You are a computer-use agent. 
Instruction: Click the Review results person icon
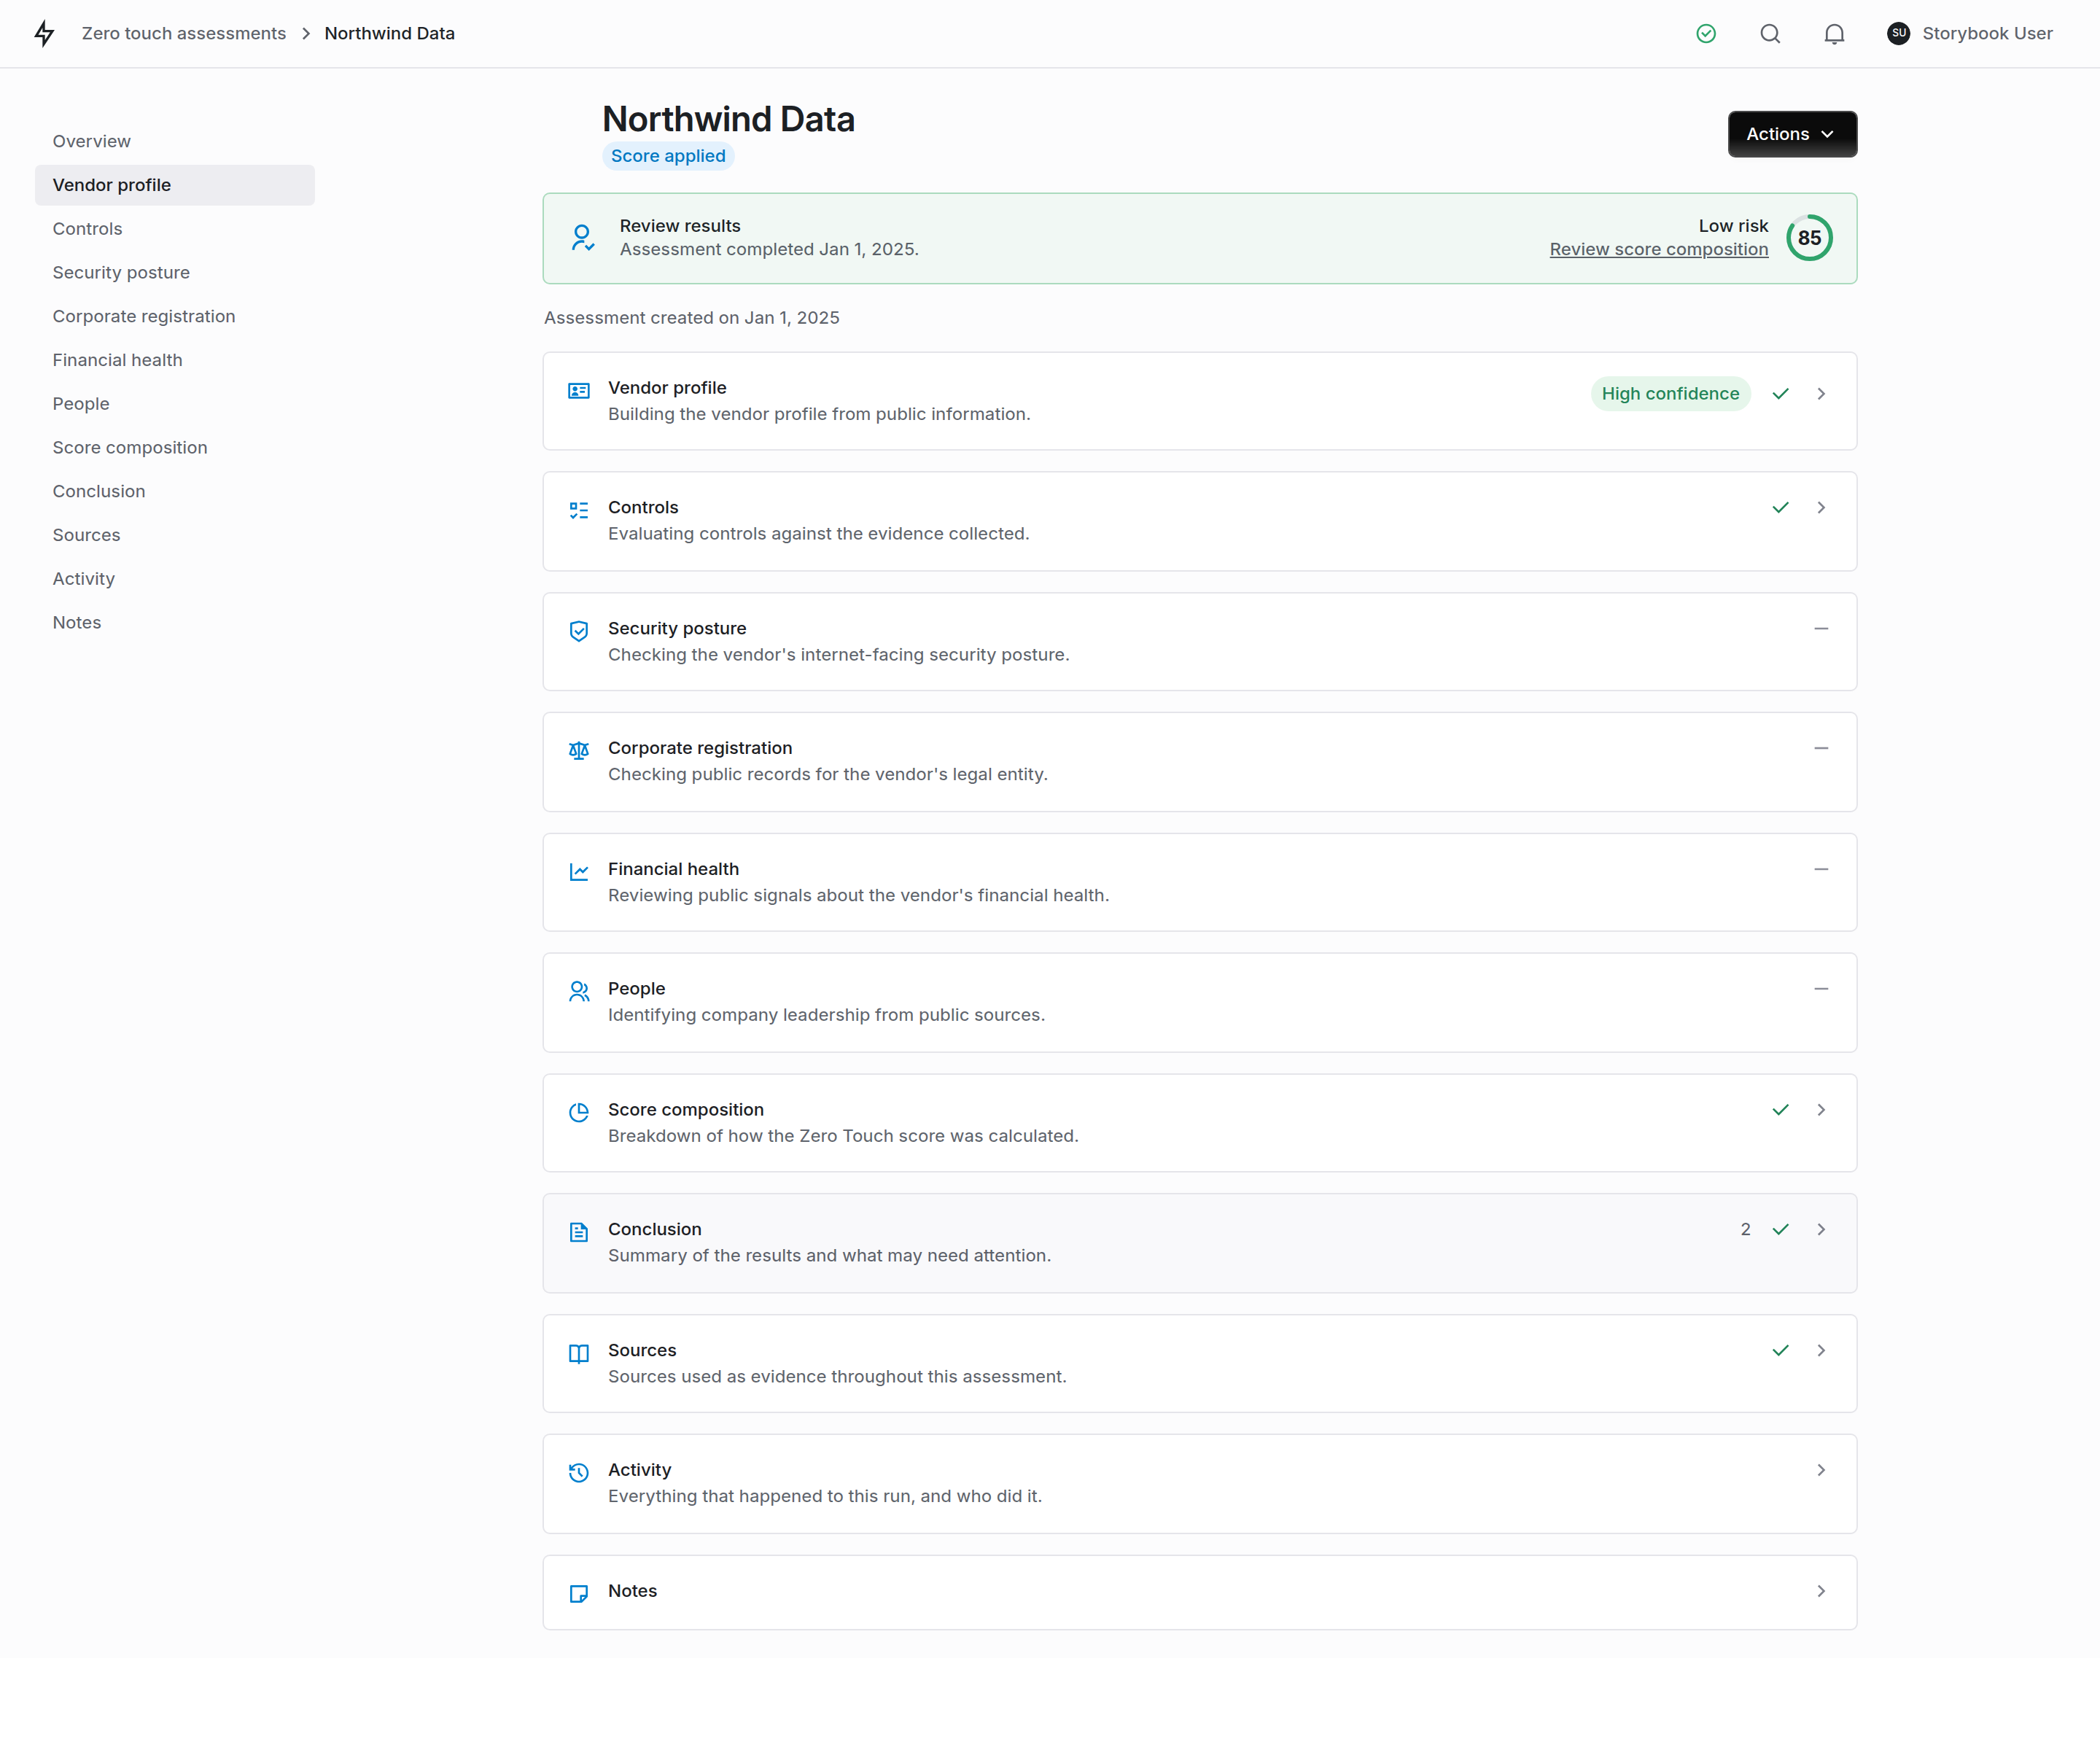coord(582,238)
